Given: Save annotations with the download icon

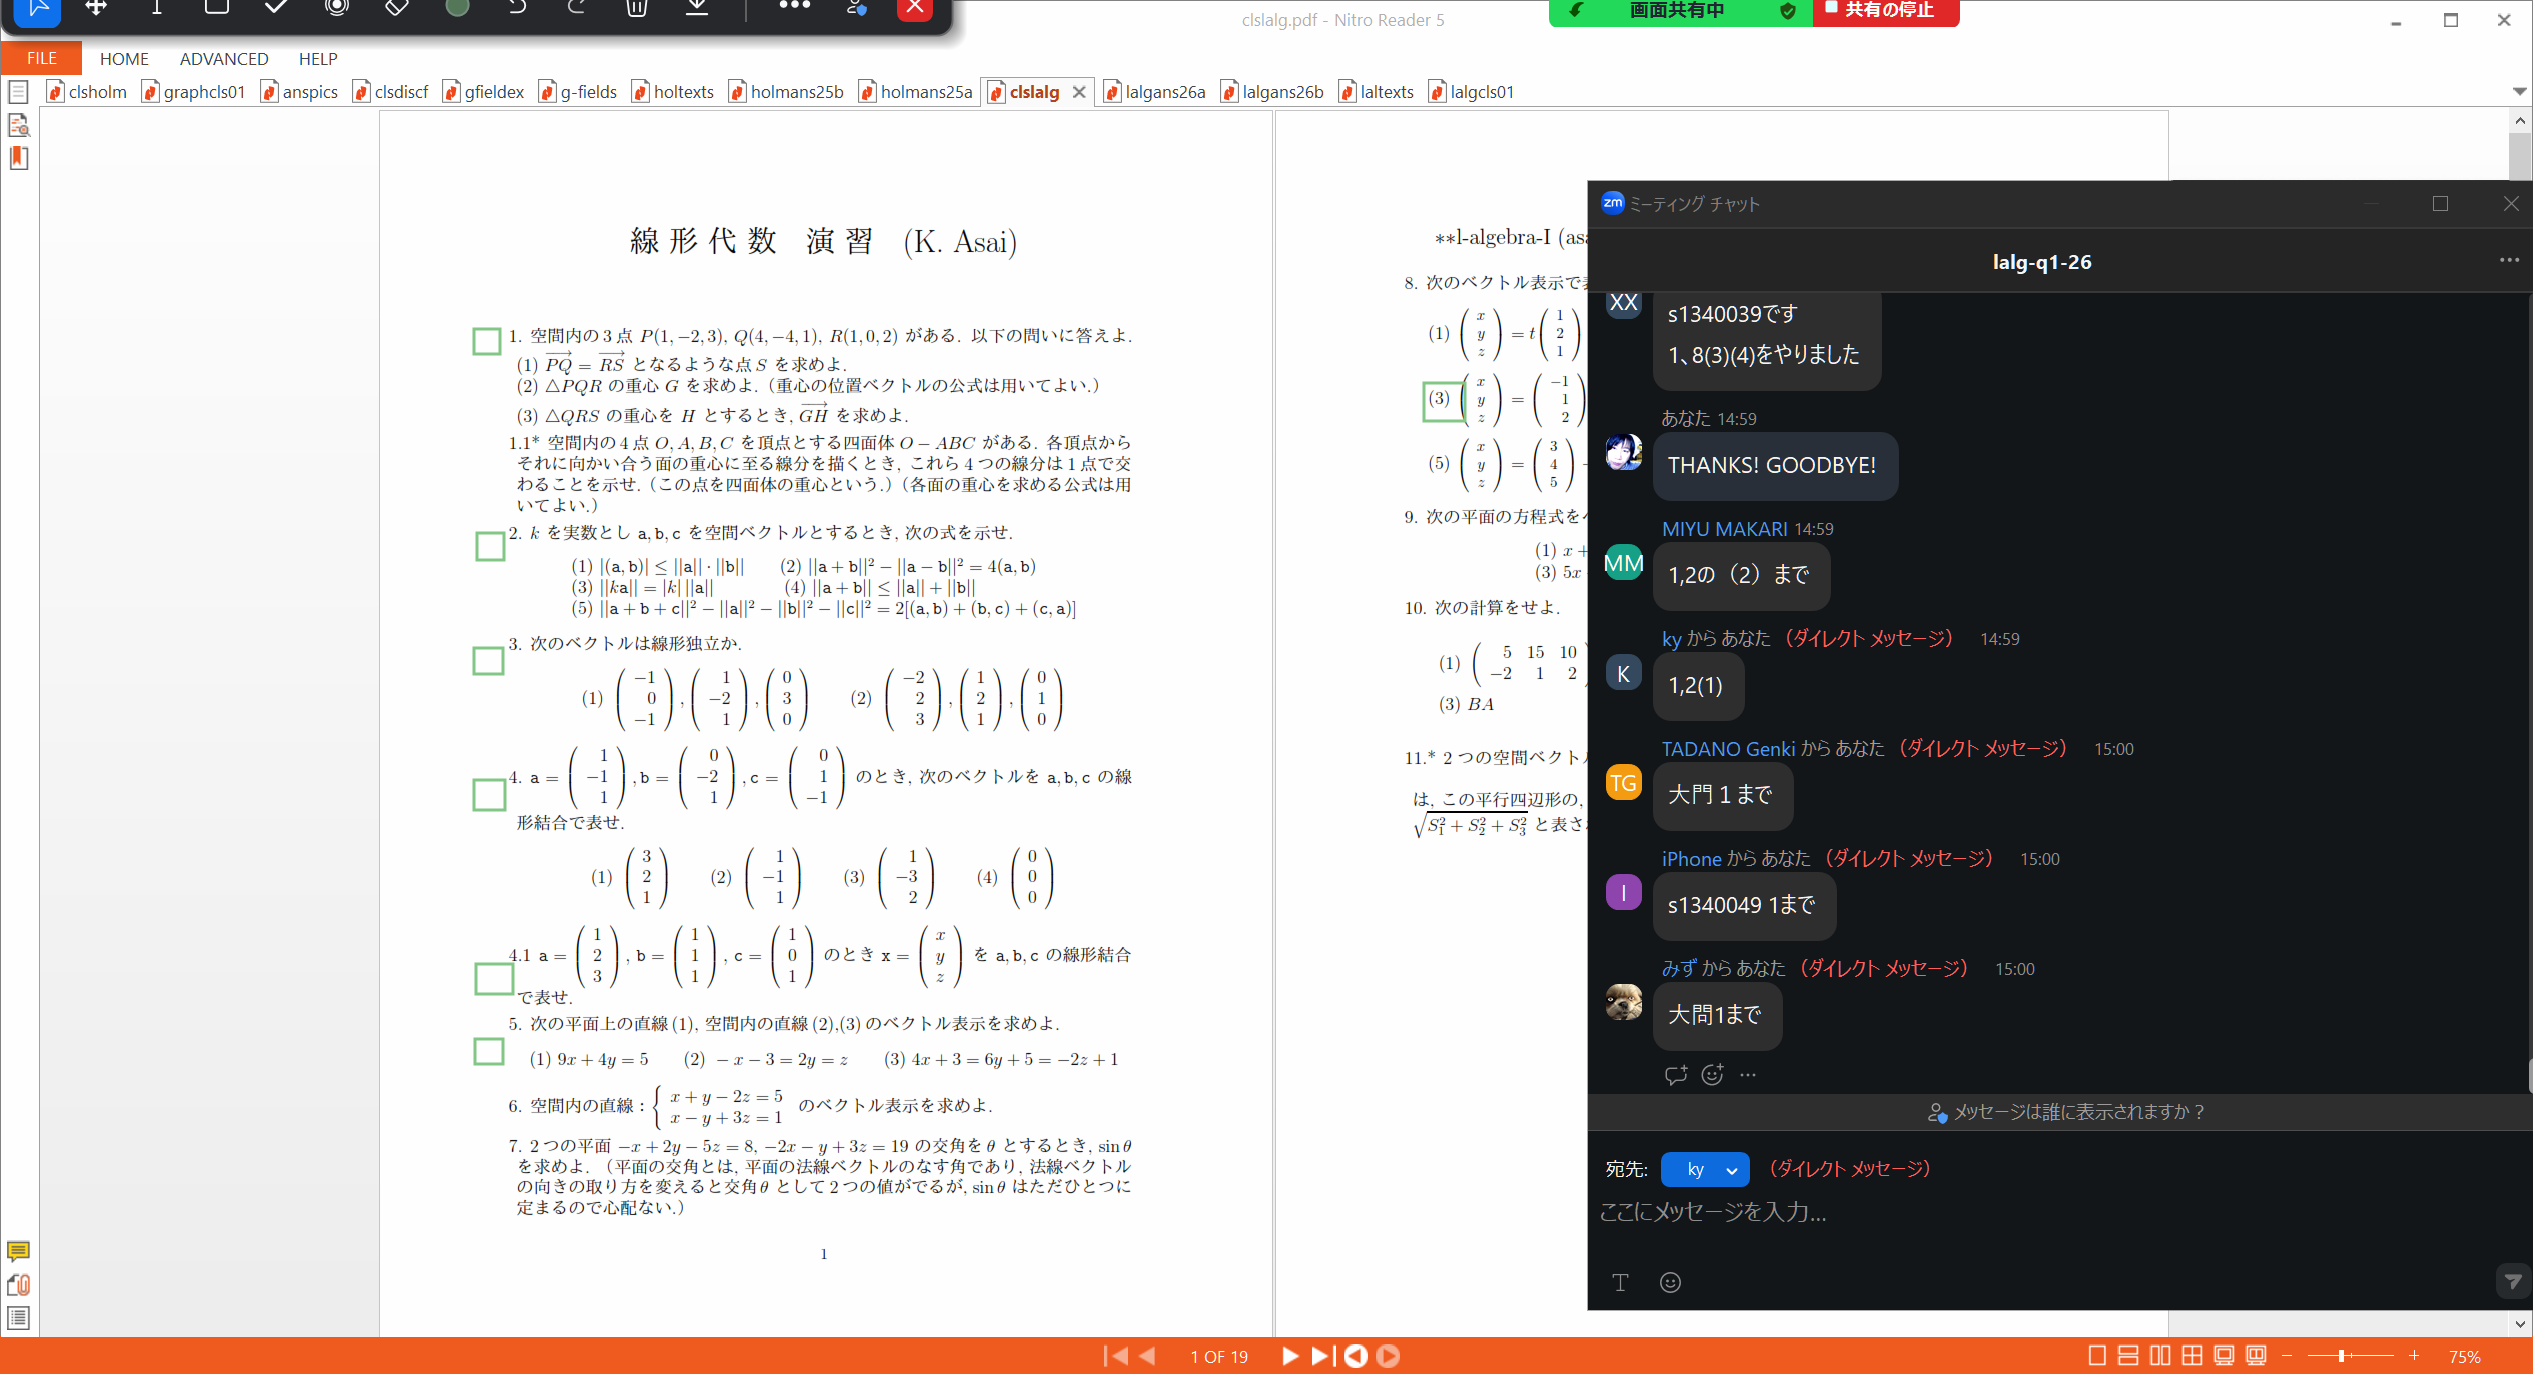Looking at the screenshot, I should click(x=697, y=8).
